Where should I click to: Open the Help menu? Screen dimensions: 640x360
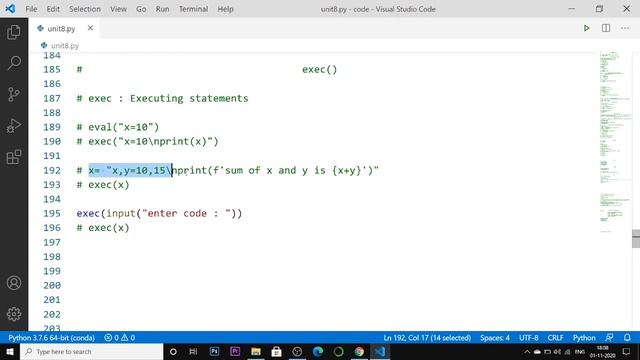(225, 9)
